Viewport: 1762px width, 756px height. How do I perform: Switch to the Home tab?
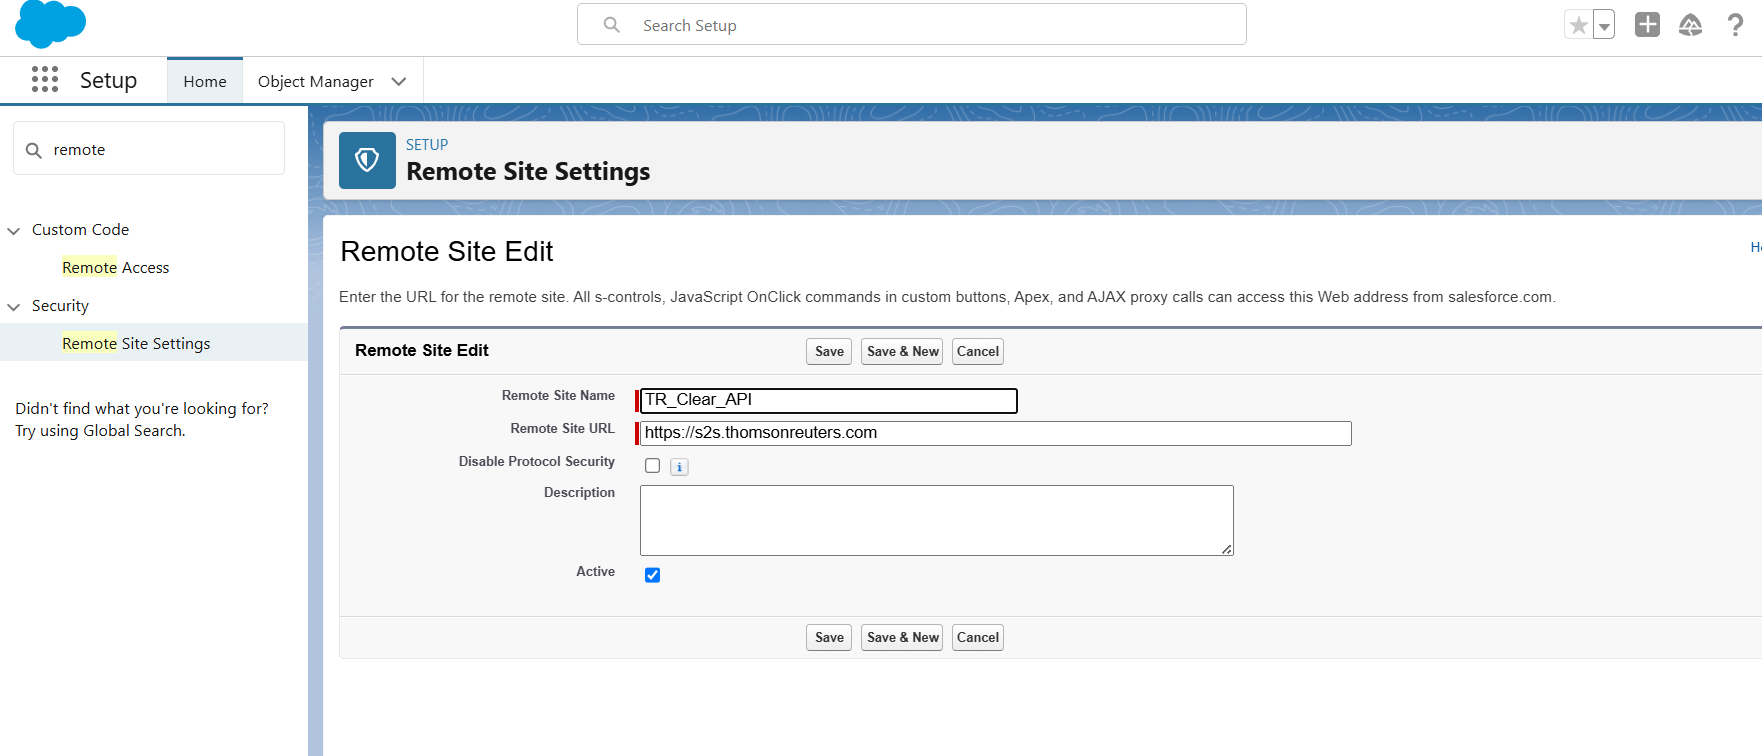(205, 81)
